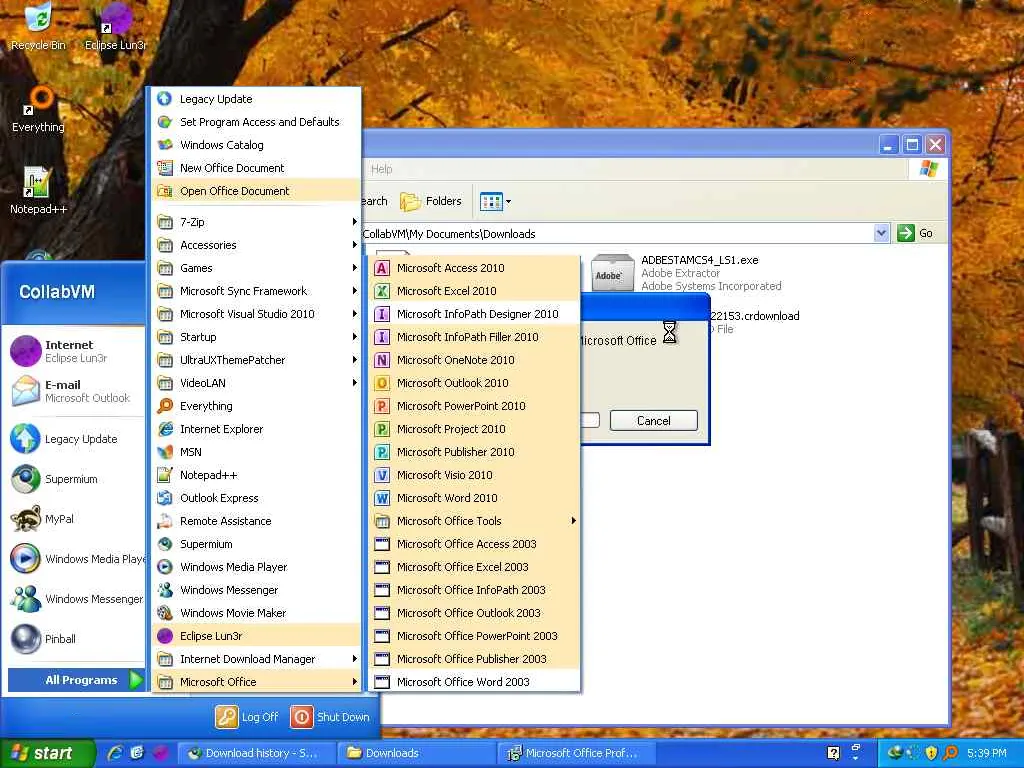Expand Internet Download Manager folder

[x=257, y=659]
